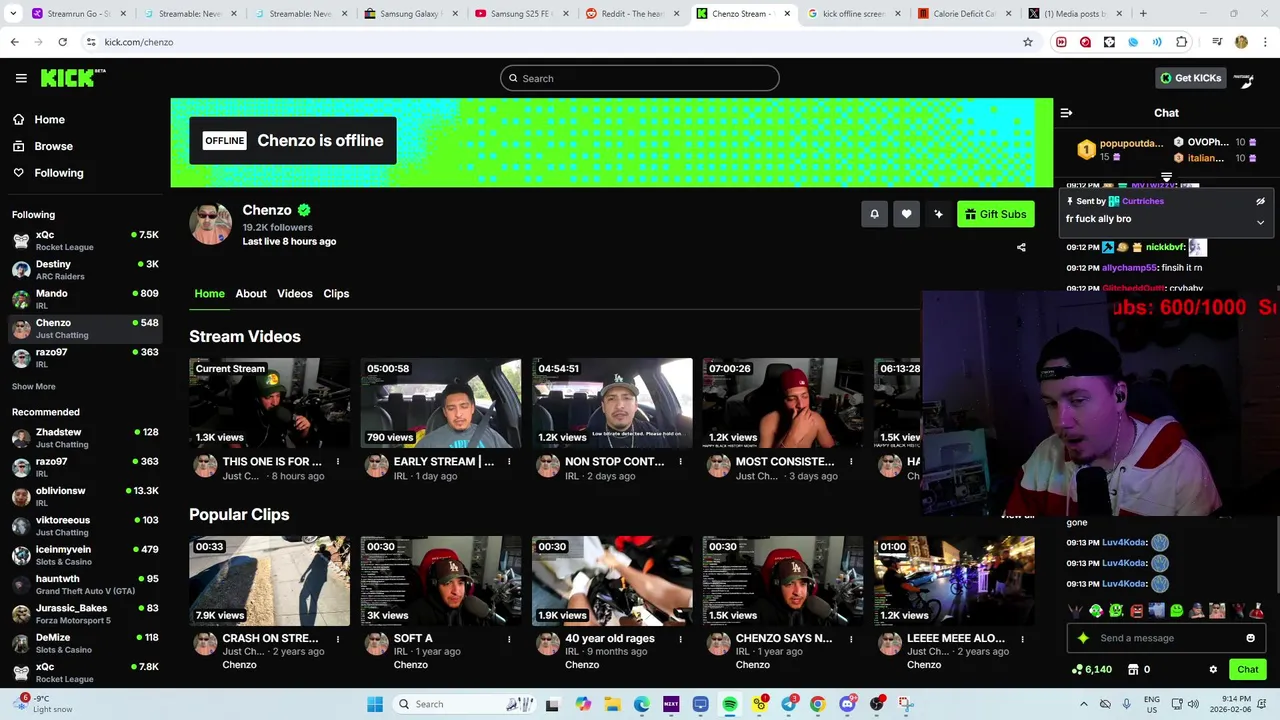
Task: Play the 05:00:58 stream video thumbnail
Action: pyautogui.click(x=441, y=403)
